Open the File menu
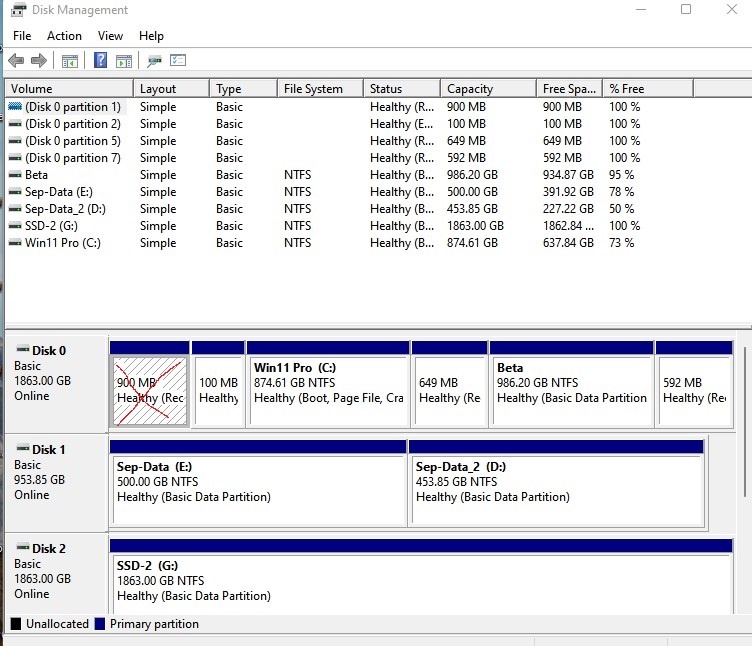The image size is (752, 646). click(x=22, y=36)
